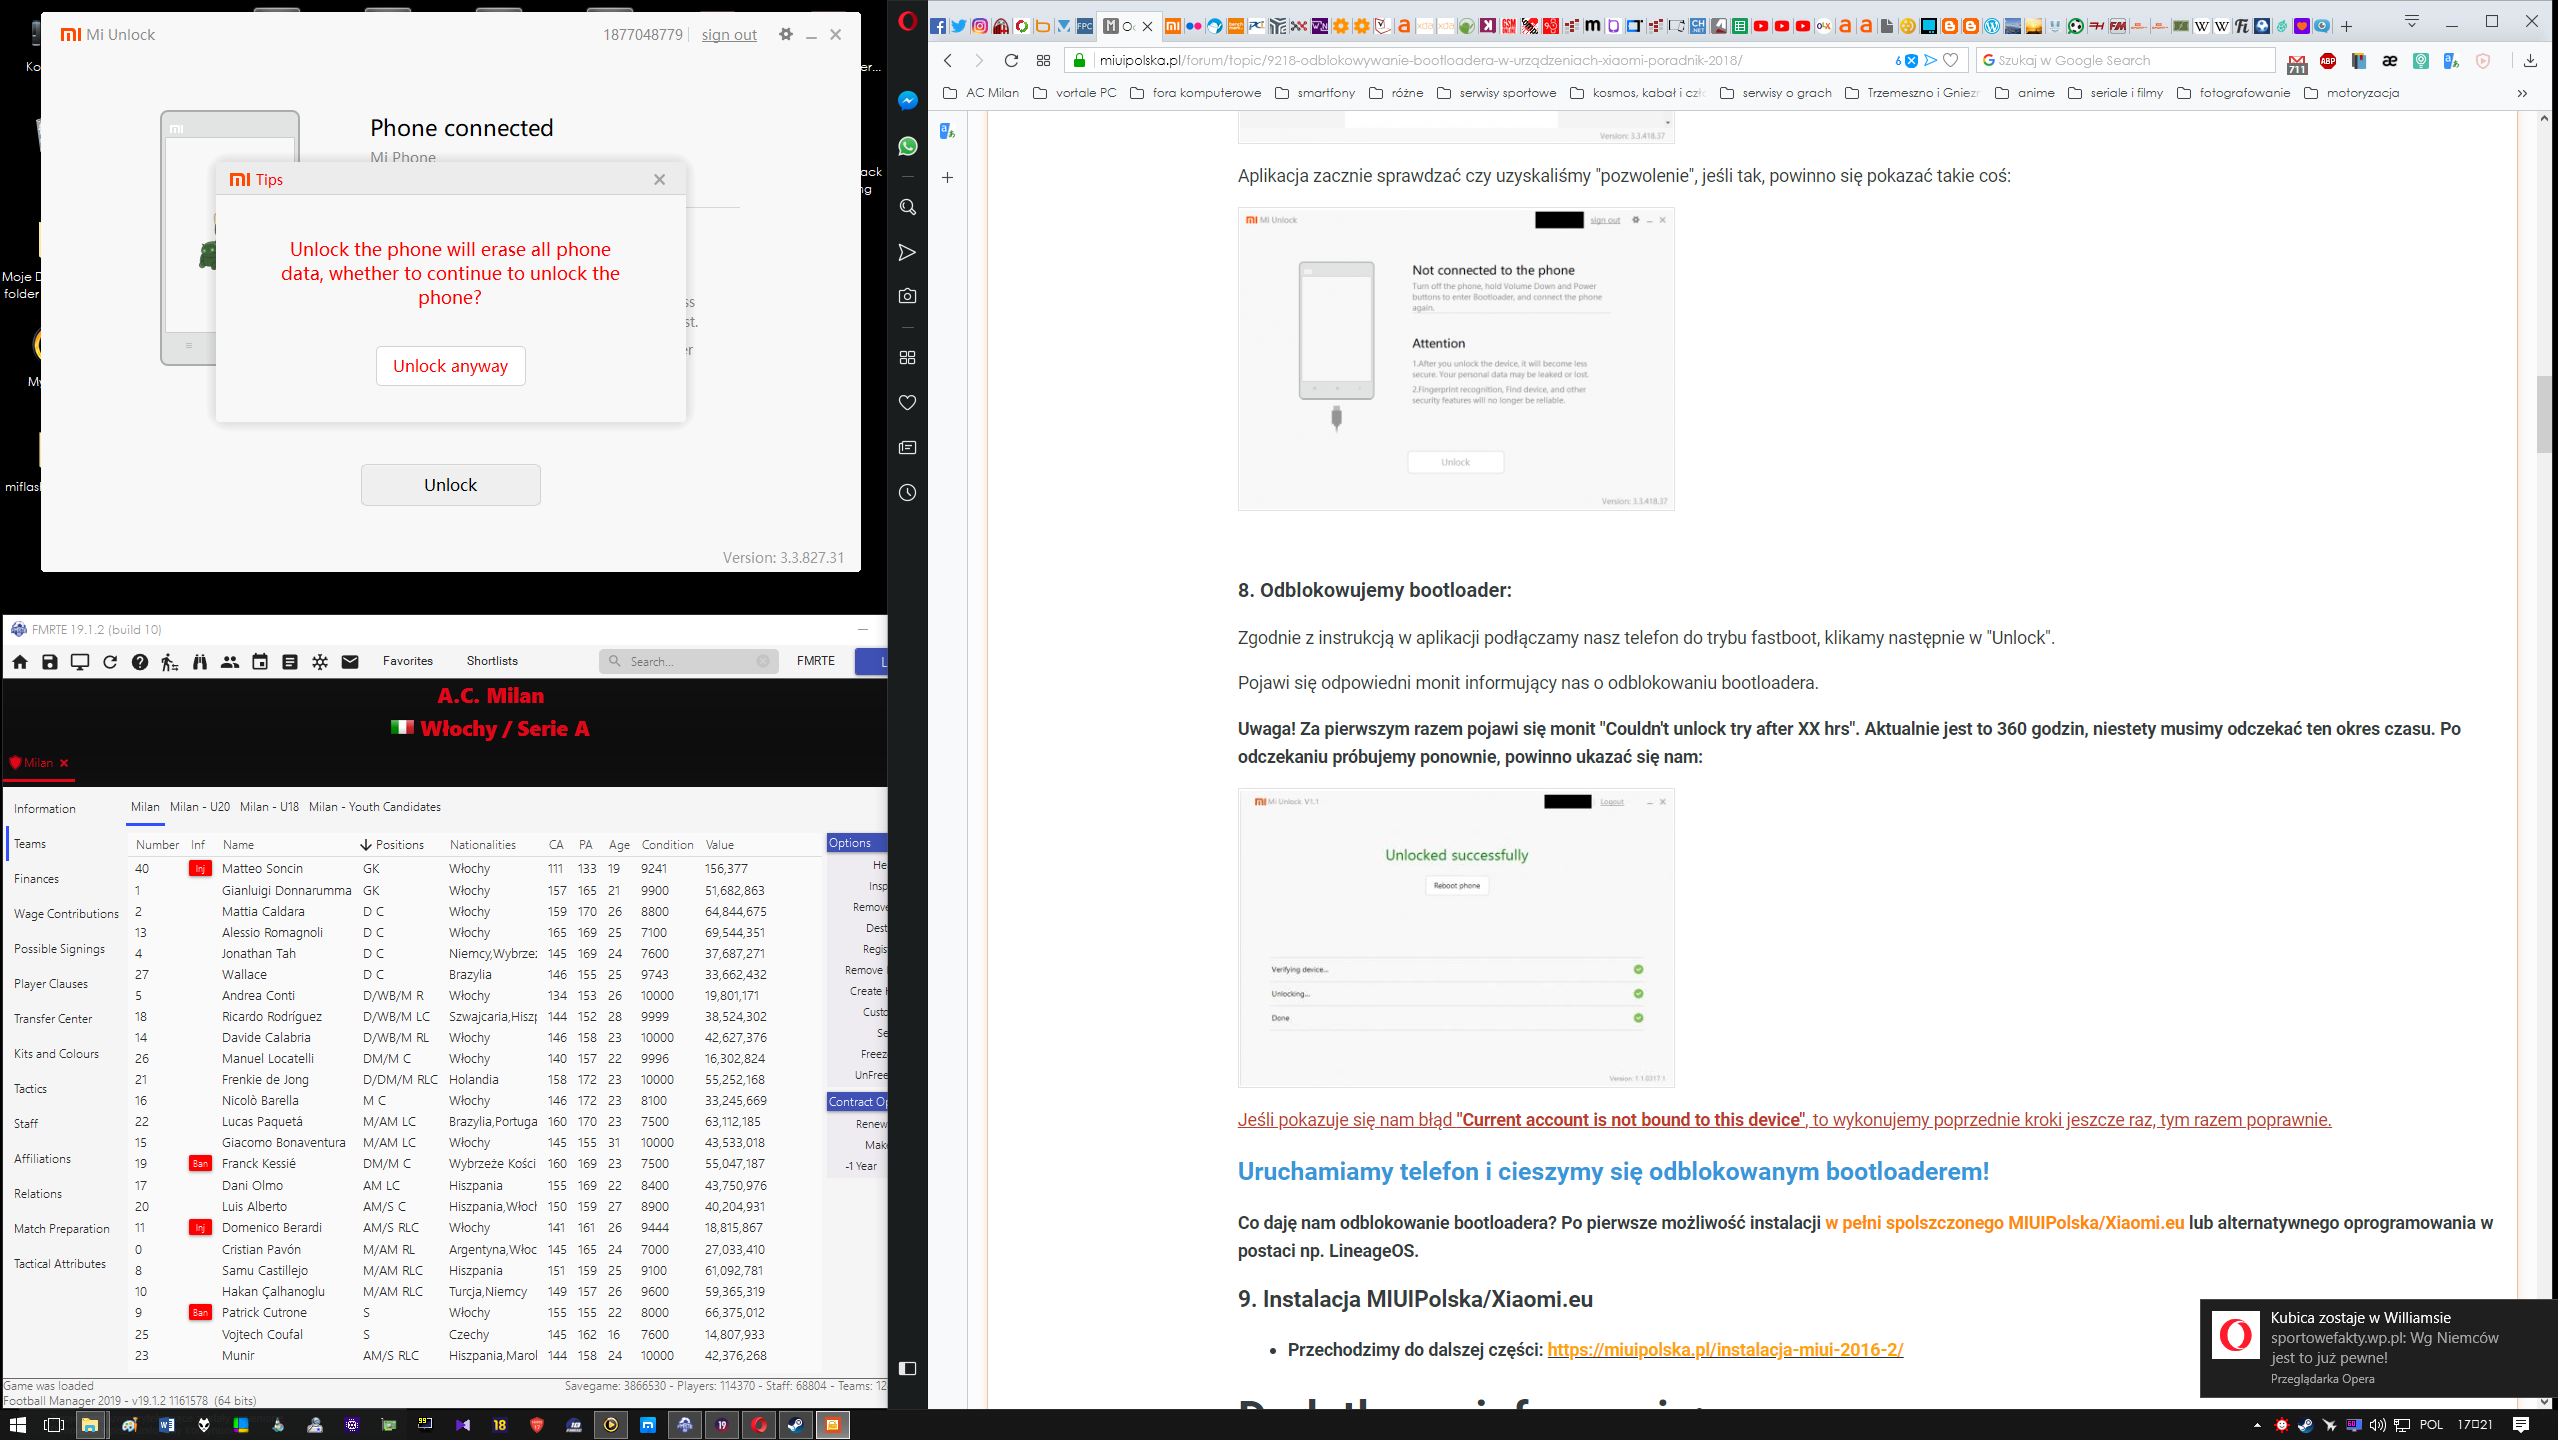Image resolution: width=2558 pixels, height=1440 pixels.
Task: Click Opera sidebar history clock icon
Action: [x=907, y=492]
